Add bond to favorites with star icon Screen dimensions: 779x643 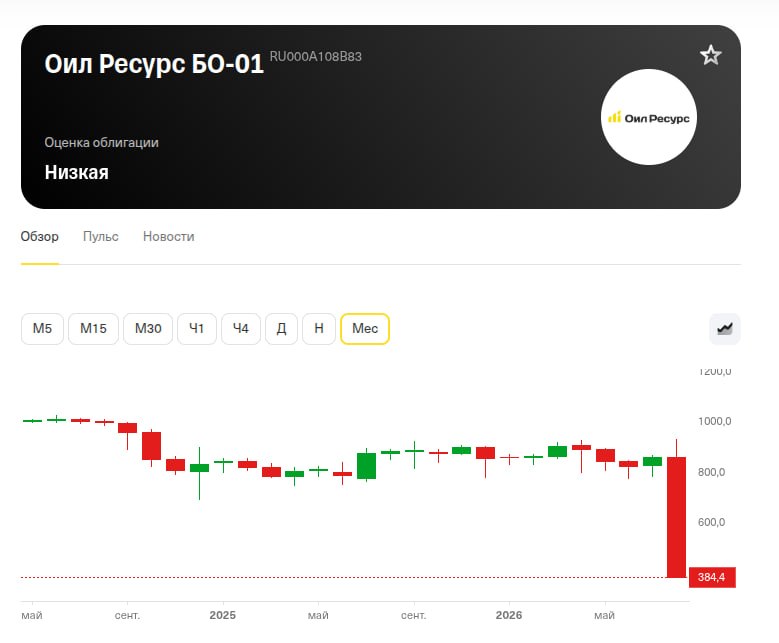(710, 55)
